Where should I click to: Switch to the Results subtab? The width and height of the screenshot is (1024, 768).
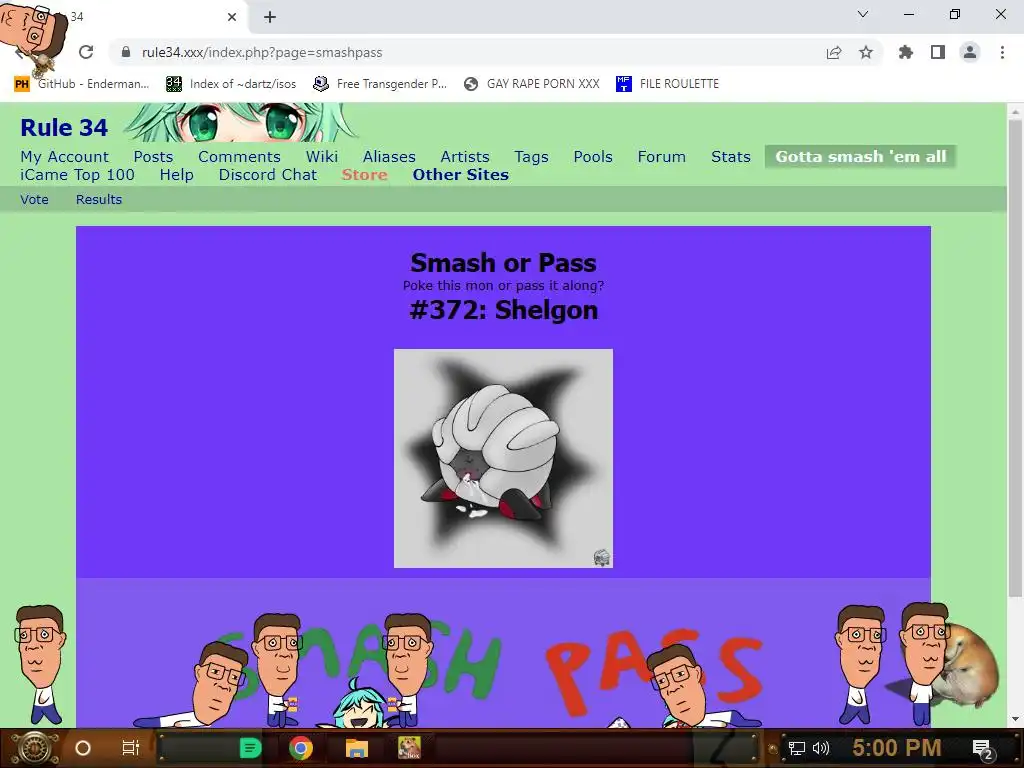point(99,200)
